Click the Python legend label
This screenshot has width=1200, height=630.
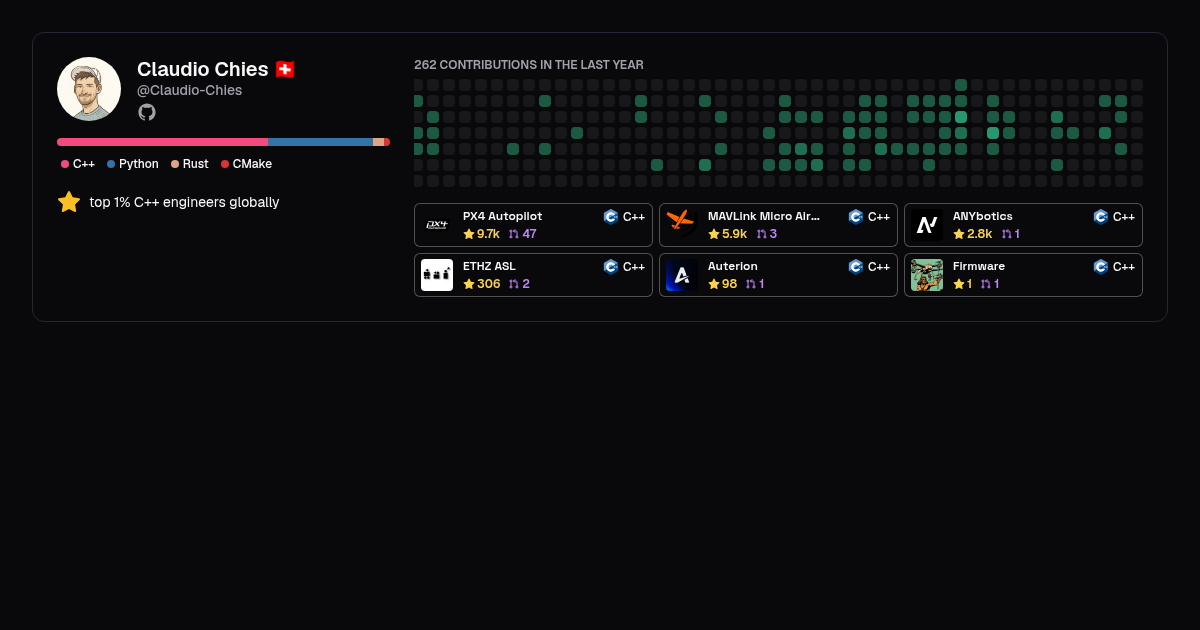(139, 164)
